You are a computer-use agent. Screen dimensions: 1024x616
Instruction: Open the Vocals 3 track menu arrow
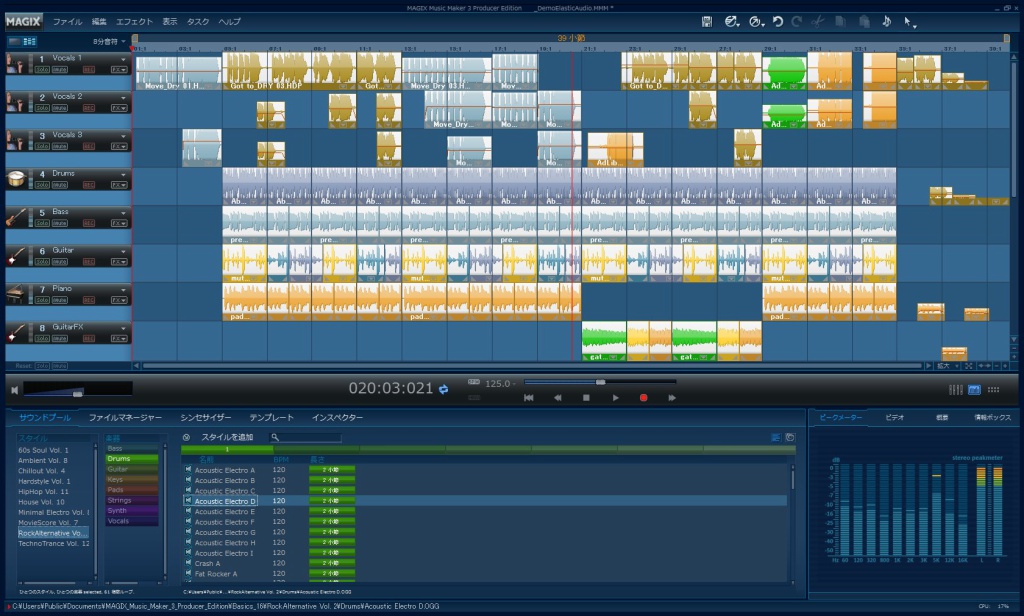point(123,137)
